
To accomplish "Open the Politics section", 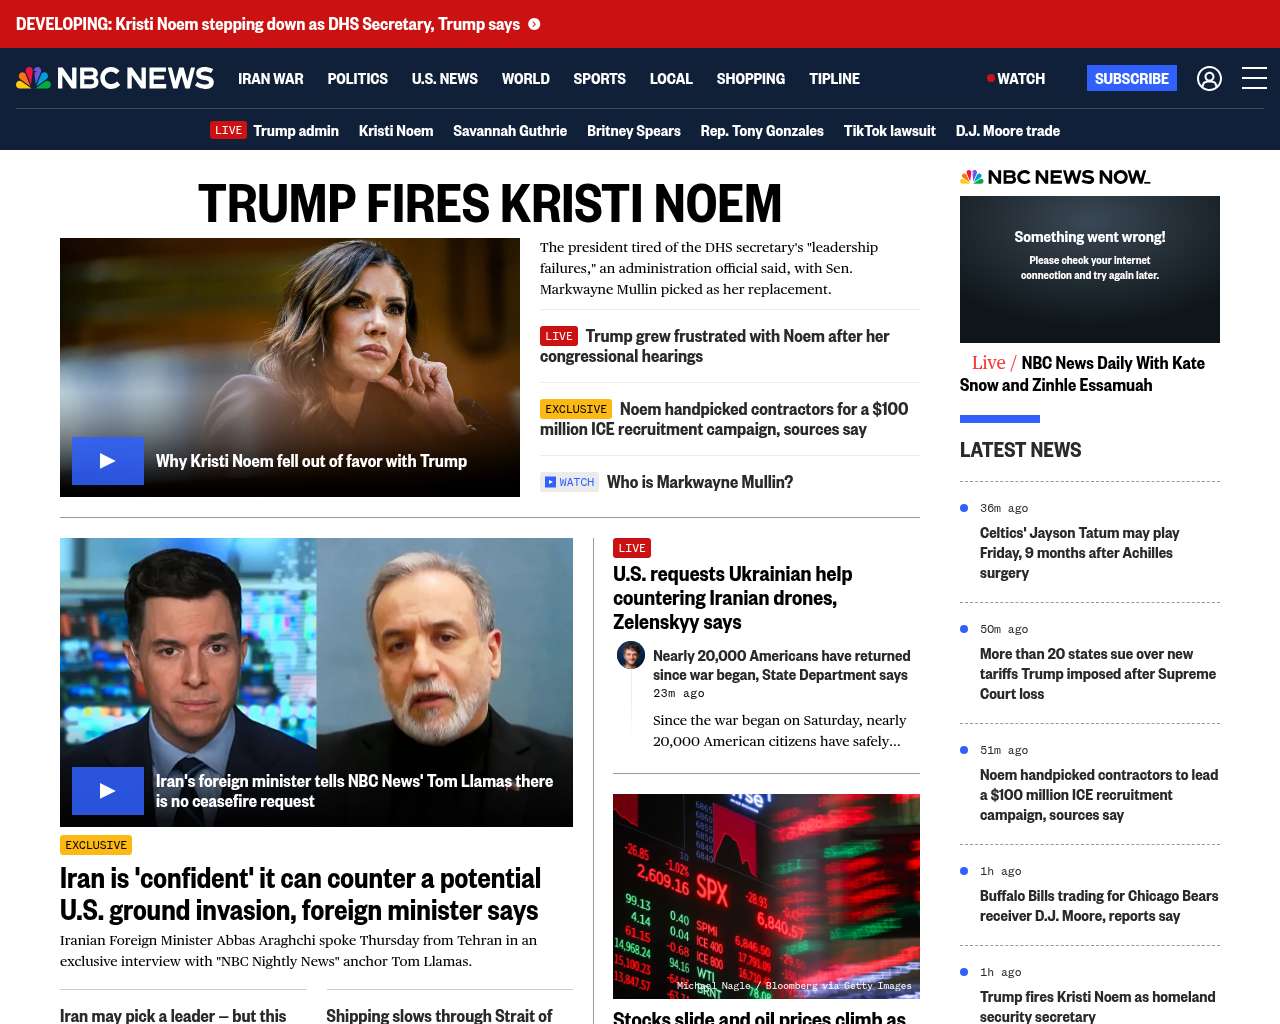I will [x=357, y=78].
